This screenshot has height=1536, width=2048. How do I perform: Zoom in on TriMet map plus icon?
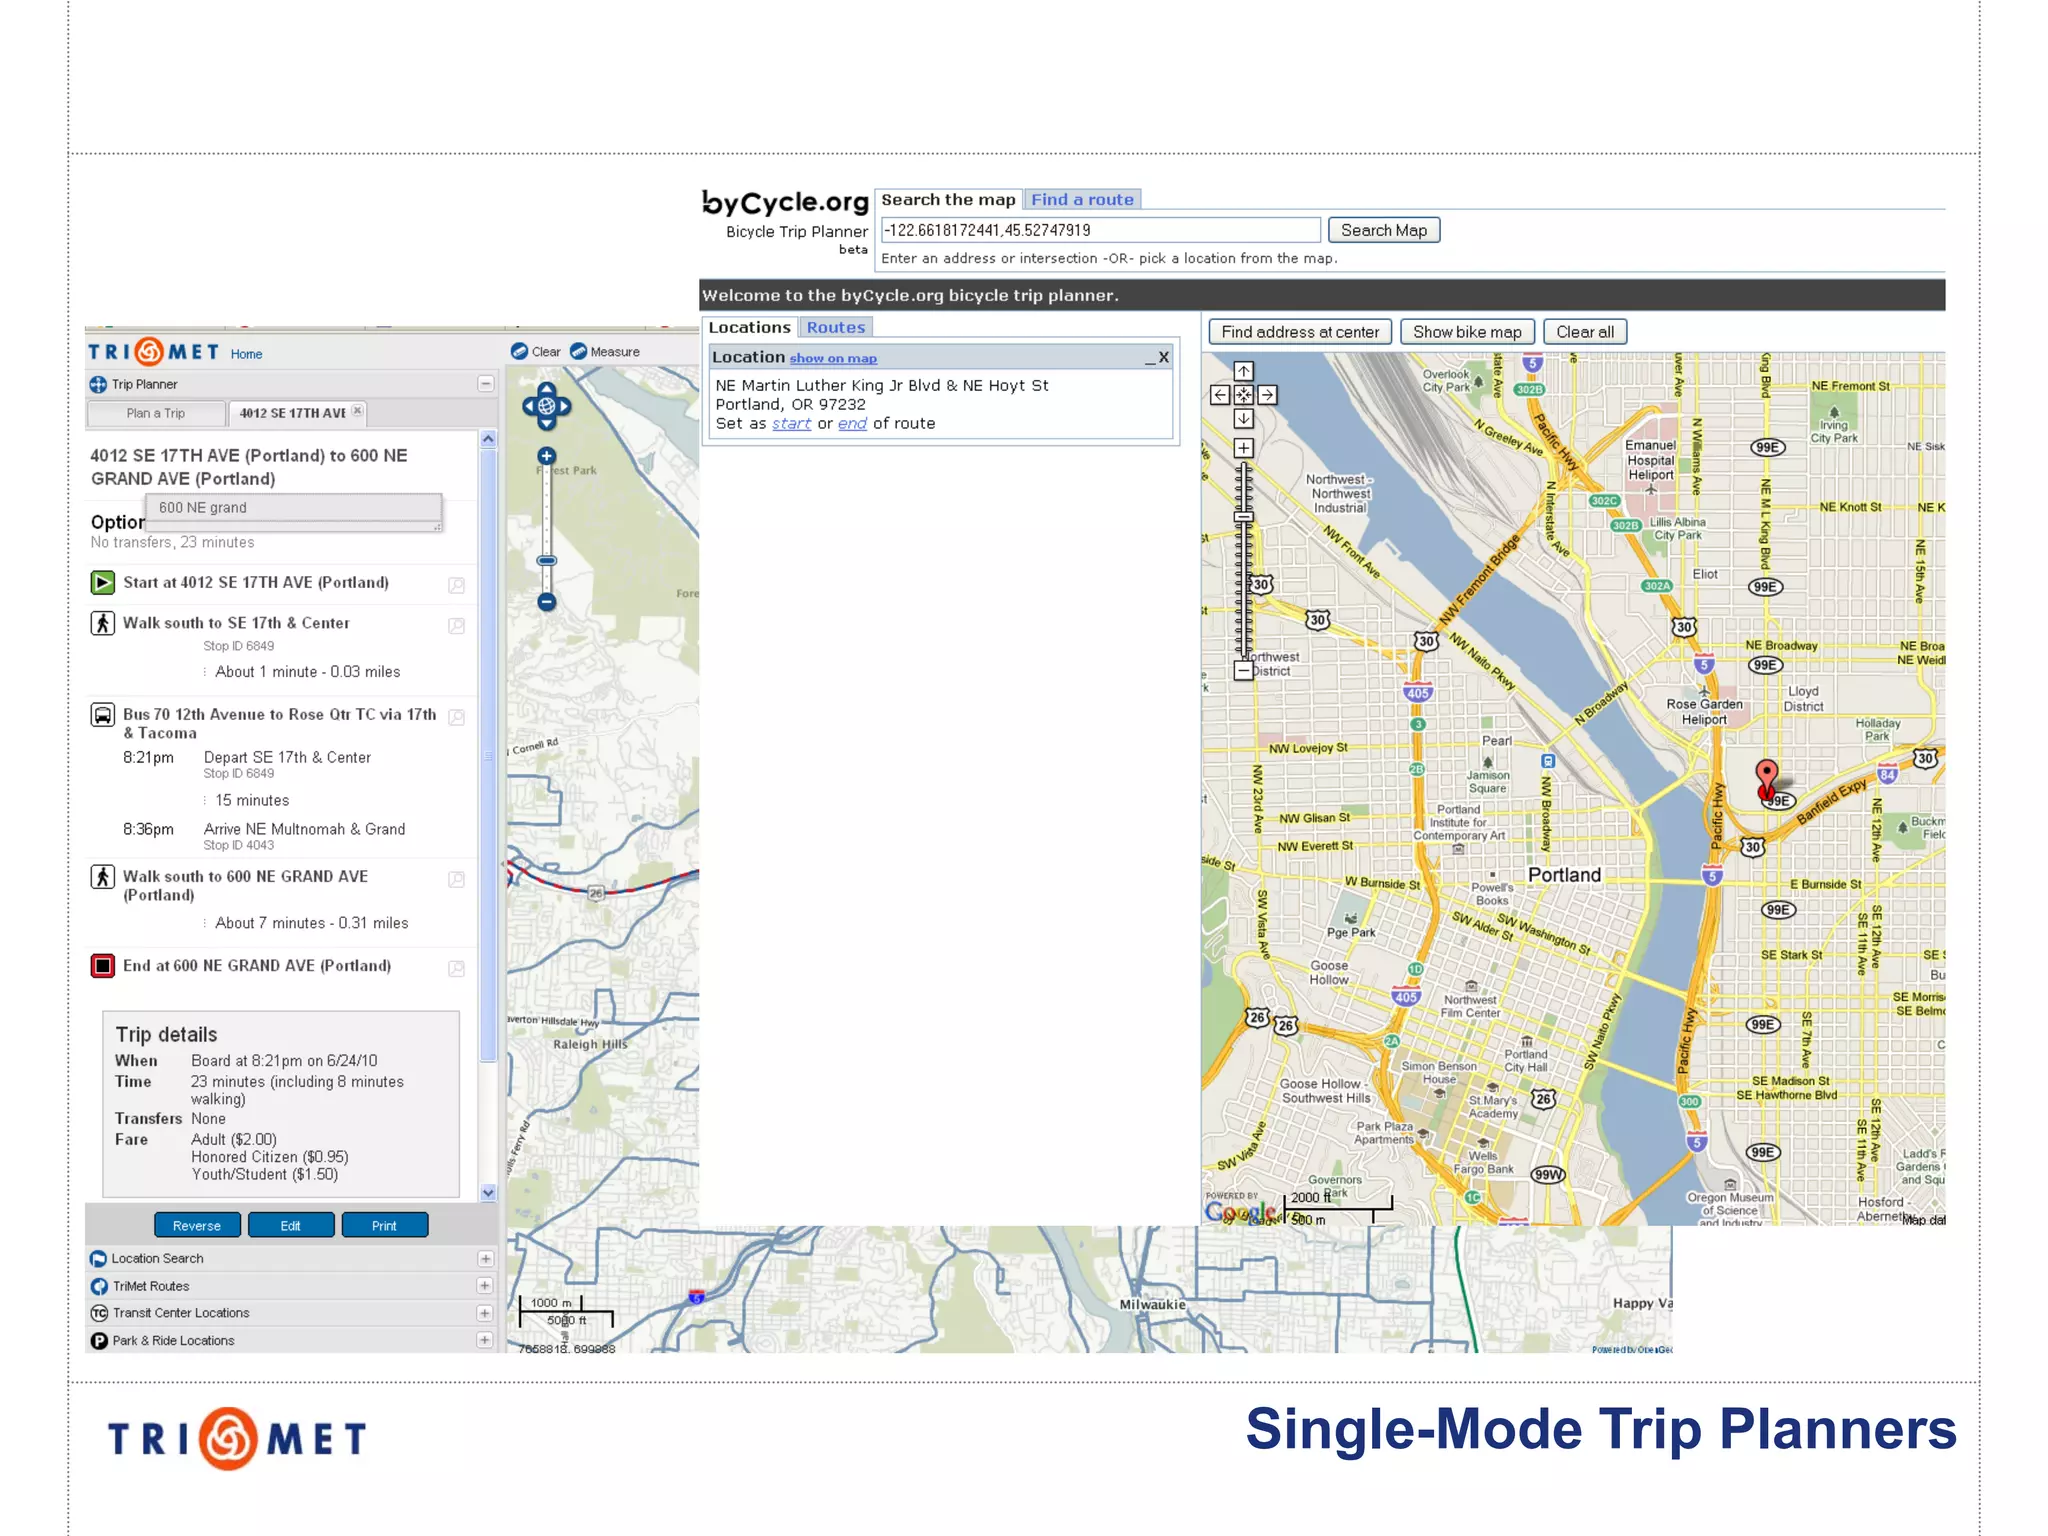[x=546, y=456]
